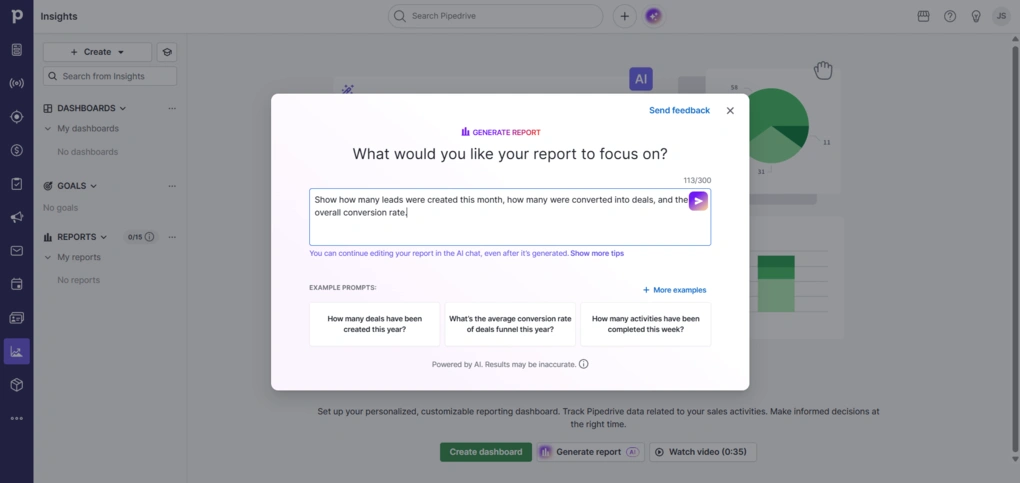Click the page vertical scrollbar

pos(1015,247)
